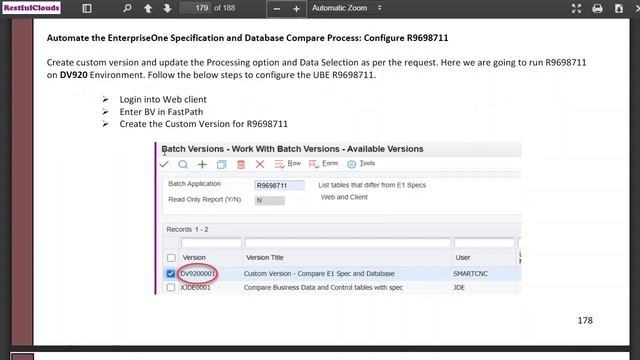The height and width of the screenshot is (360, 640).
Task: Click the Find magnifier icon in Batch Versions
Action: [183, 164]
